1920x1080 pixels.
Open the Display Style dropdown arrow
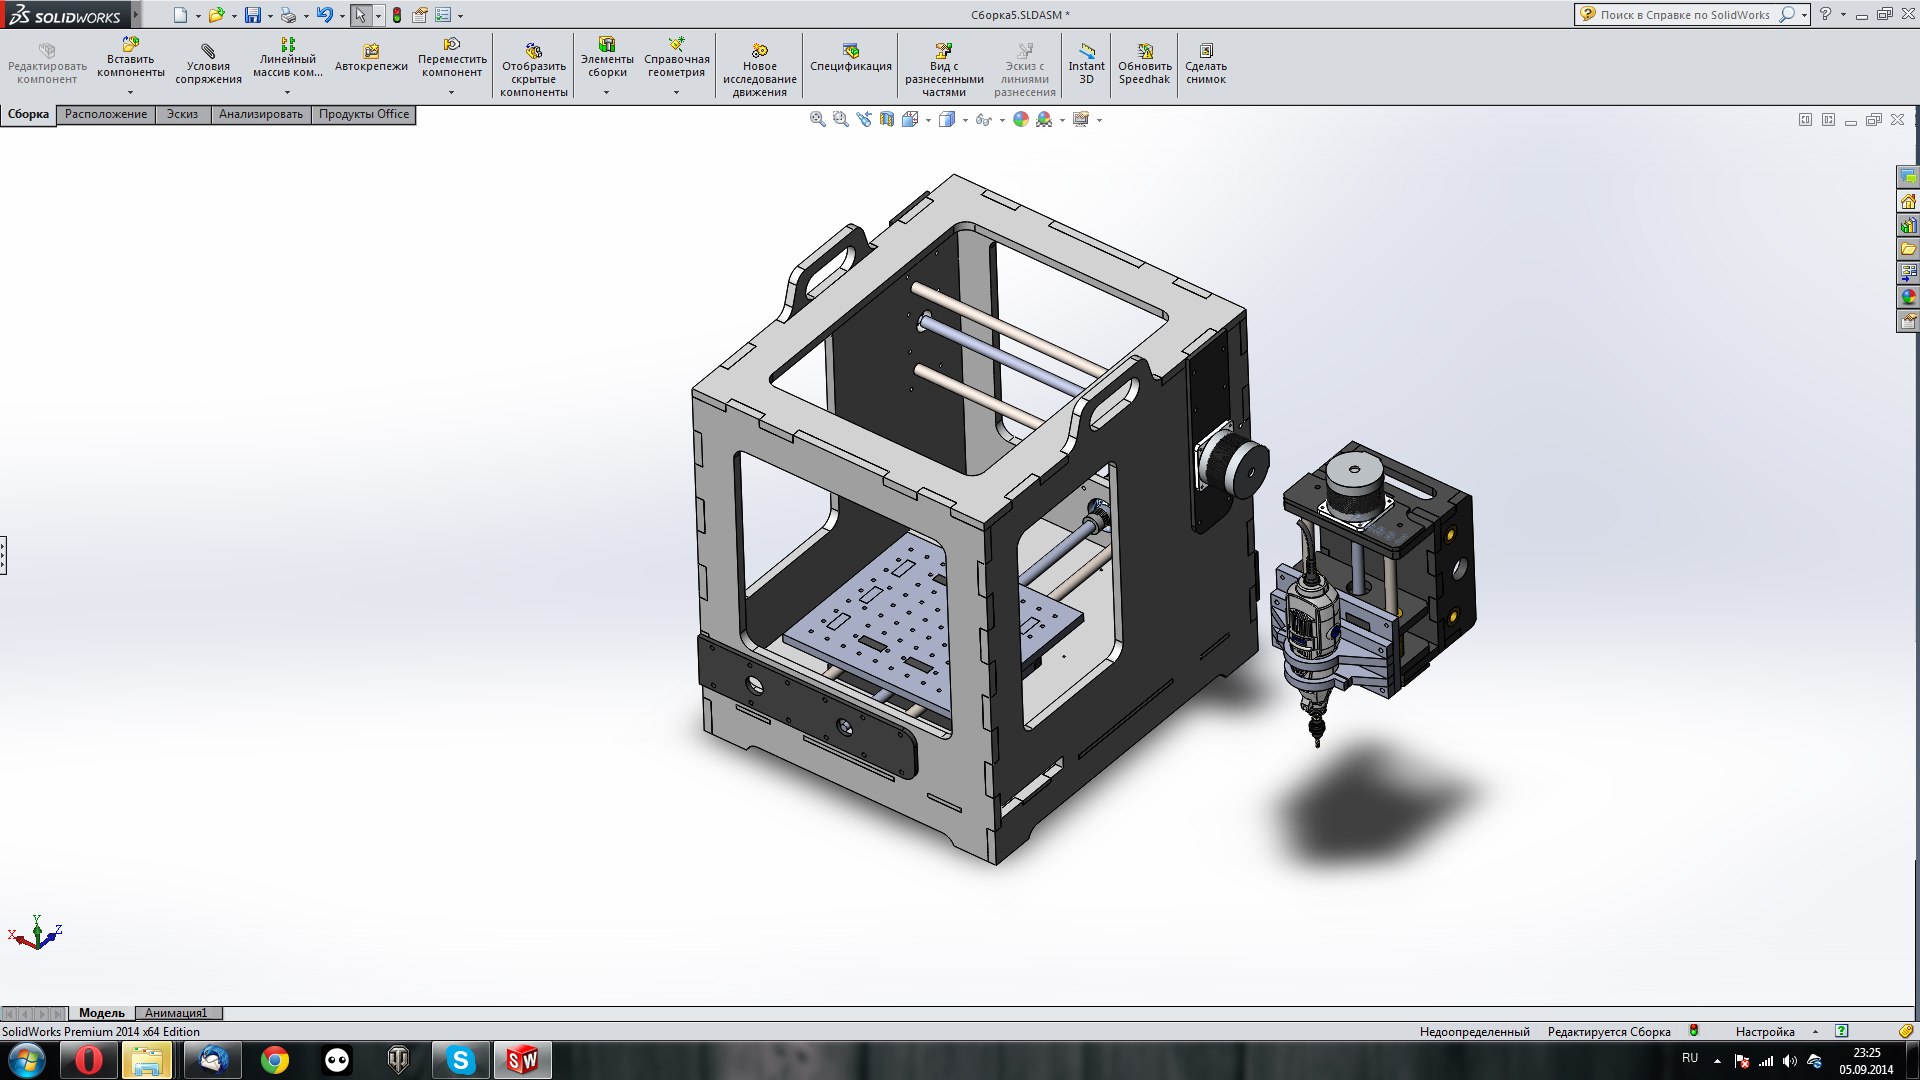[x=965, y=120]
